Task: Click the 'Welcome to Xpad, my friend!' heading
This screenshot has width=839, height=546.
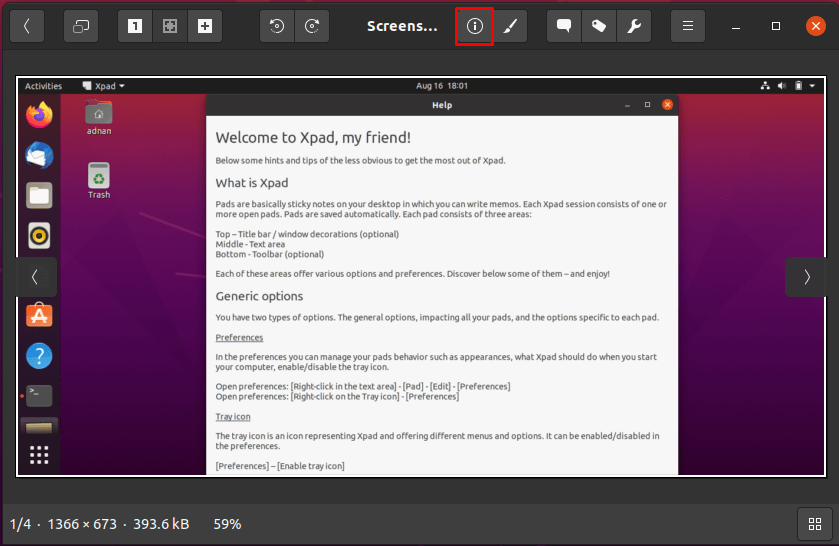Action: click(313, 138)
